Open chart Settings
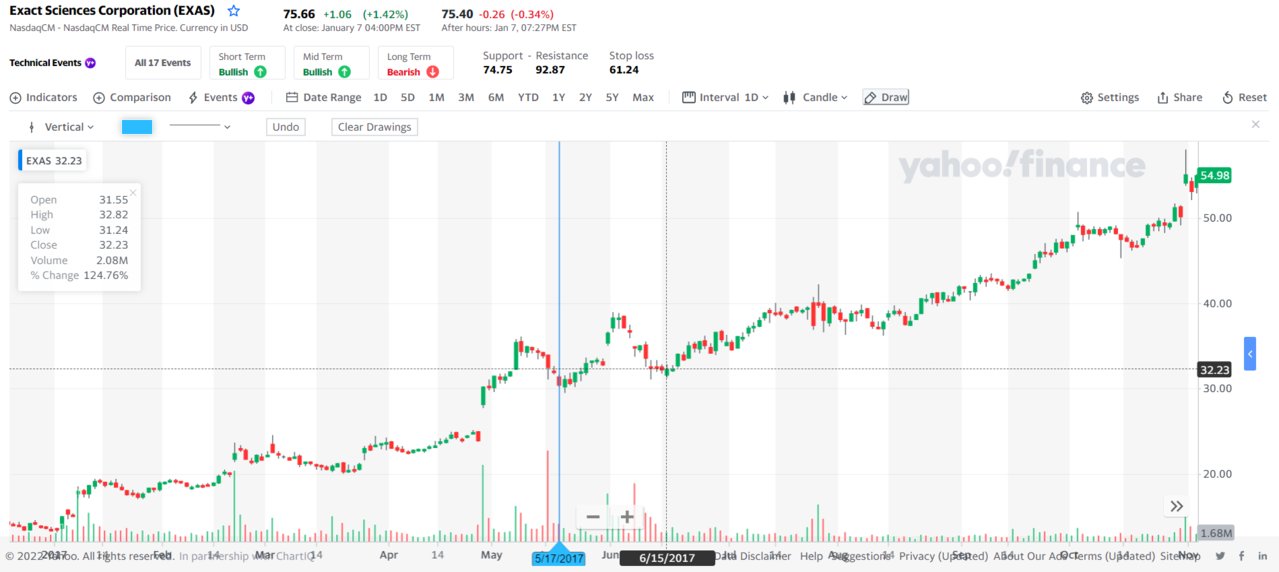The height and width of the screenshot is (572, 1279). coord(1110,97)
